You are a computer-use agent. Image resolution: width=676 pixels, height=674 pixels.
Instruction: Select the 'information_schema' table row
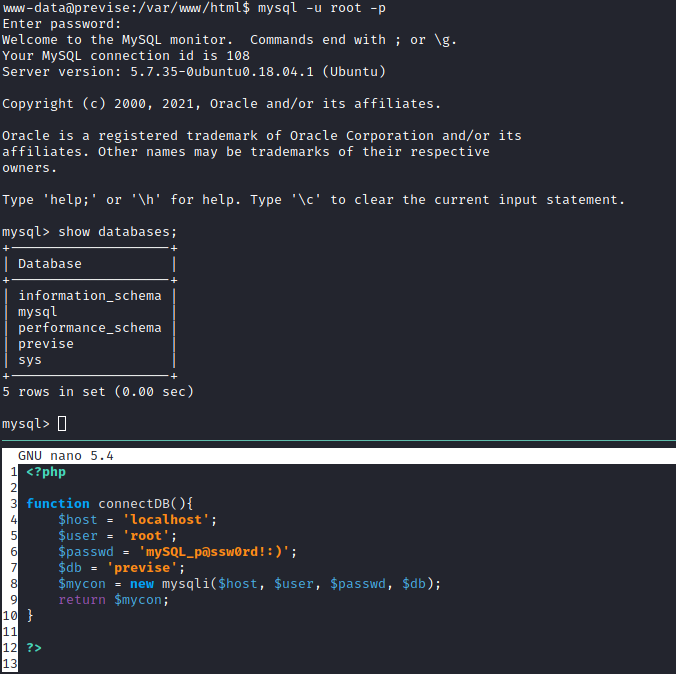(x=90, y=296)
